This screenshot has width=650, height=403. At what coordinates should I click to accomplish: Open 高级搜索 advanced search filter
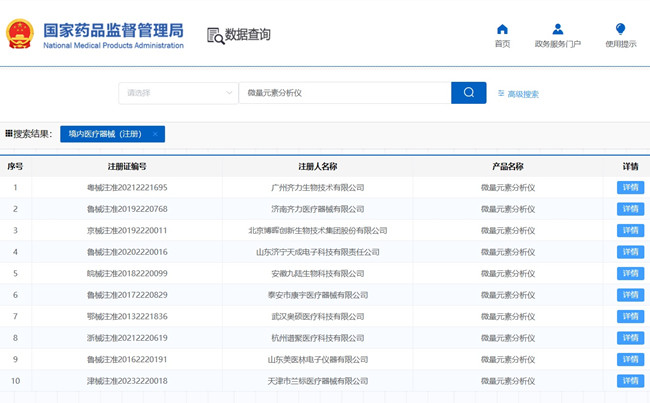(x=518, y=94)
